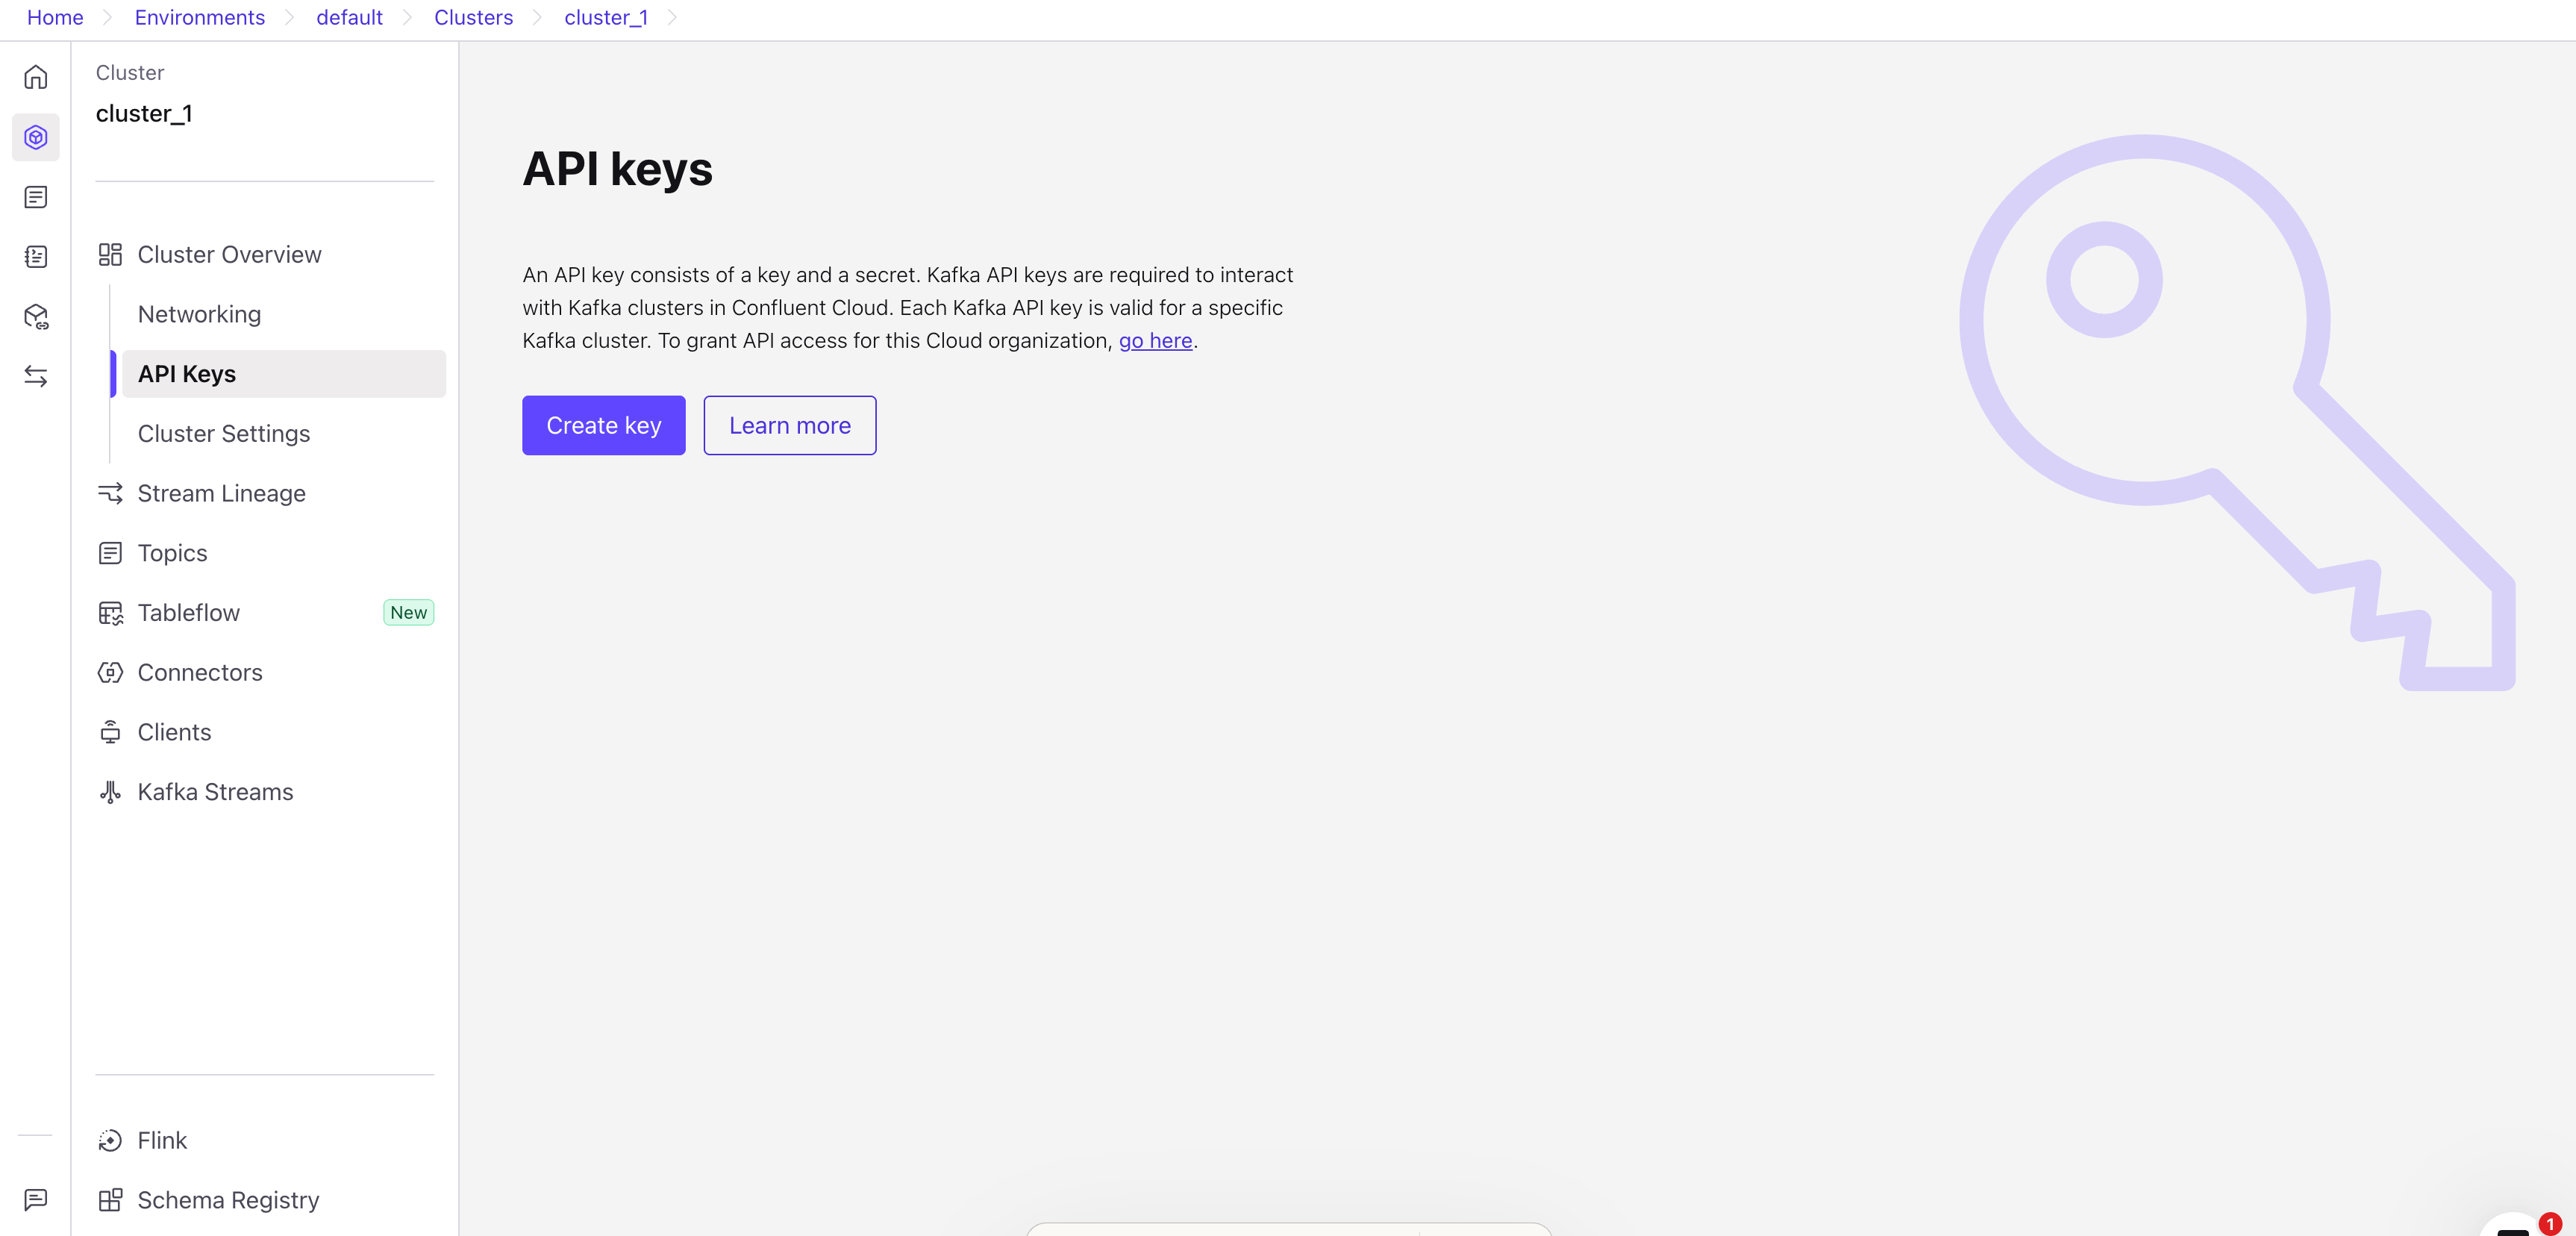Open the Tableflow table icon
Image resolution: width=2576 pixels, height=1236 pixels.
click(111, 612)
